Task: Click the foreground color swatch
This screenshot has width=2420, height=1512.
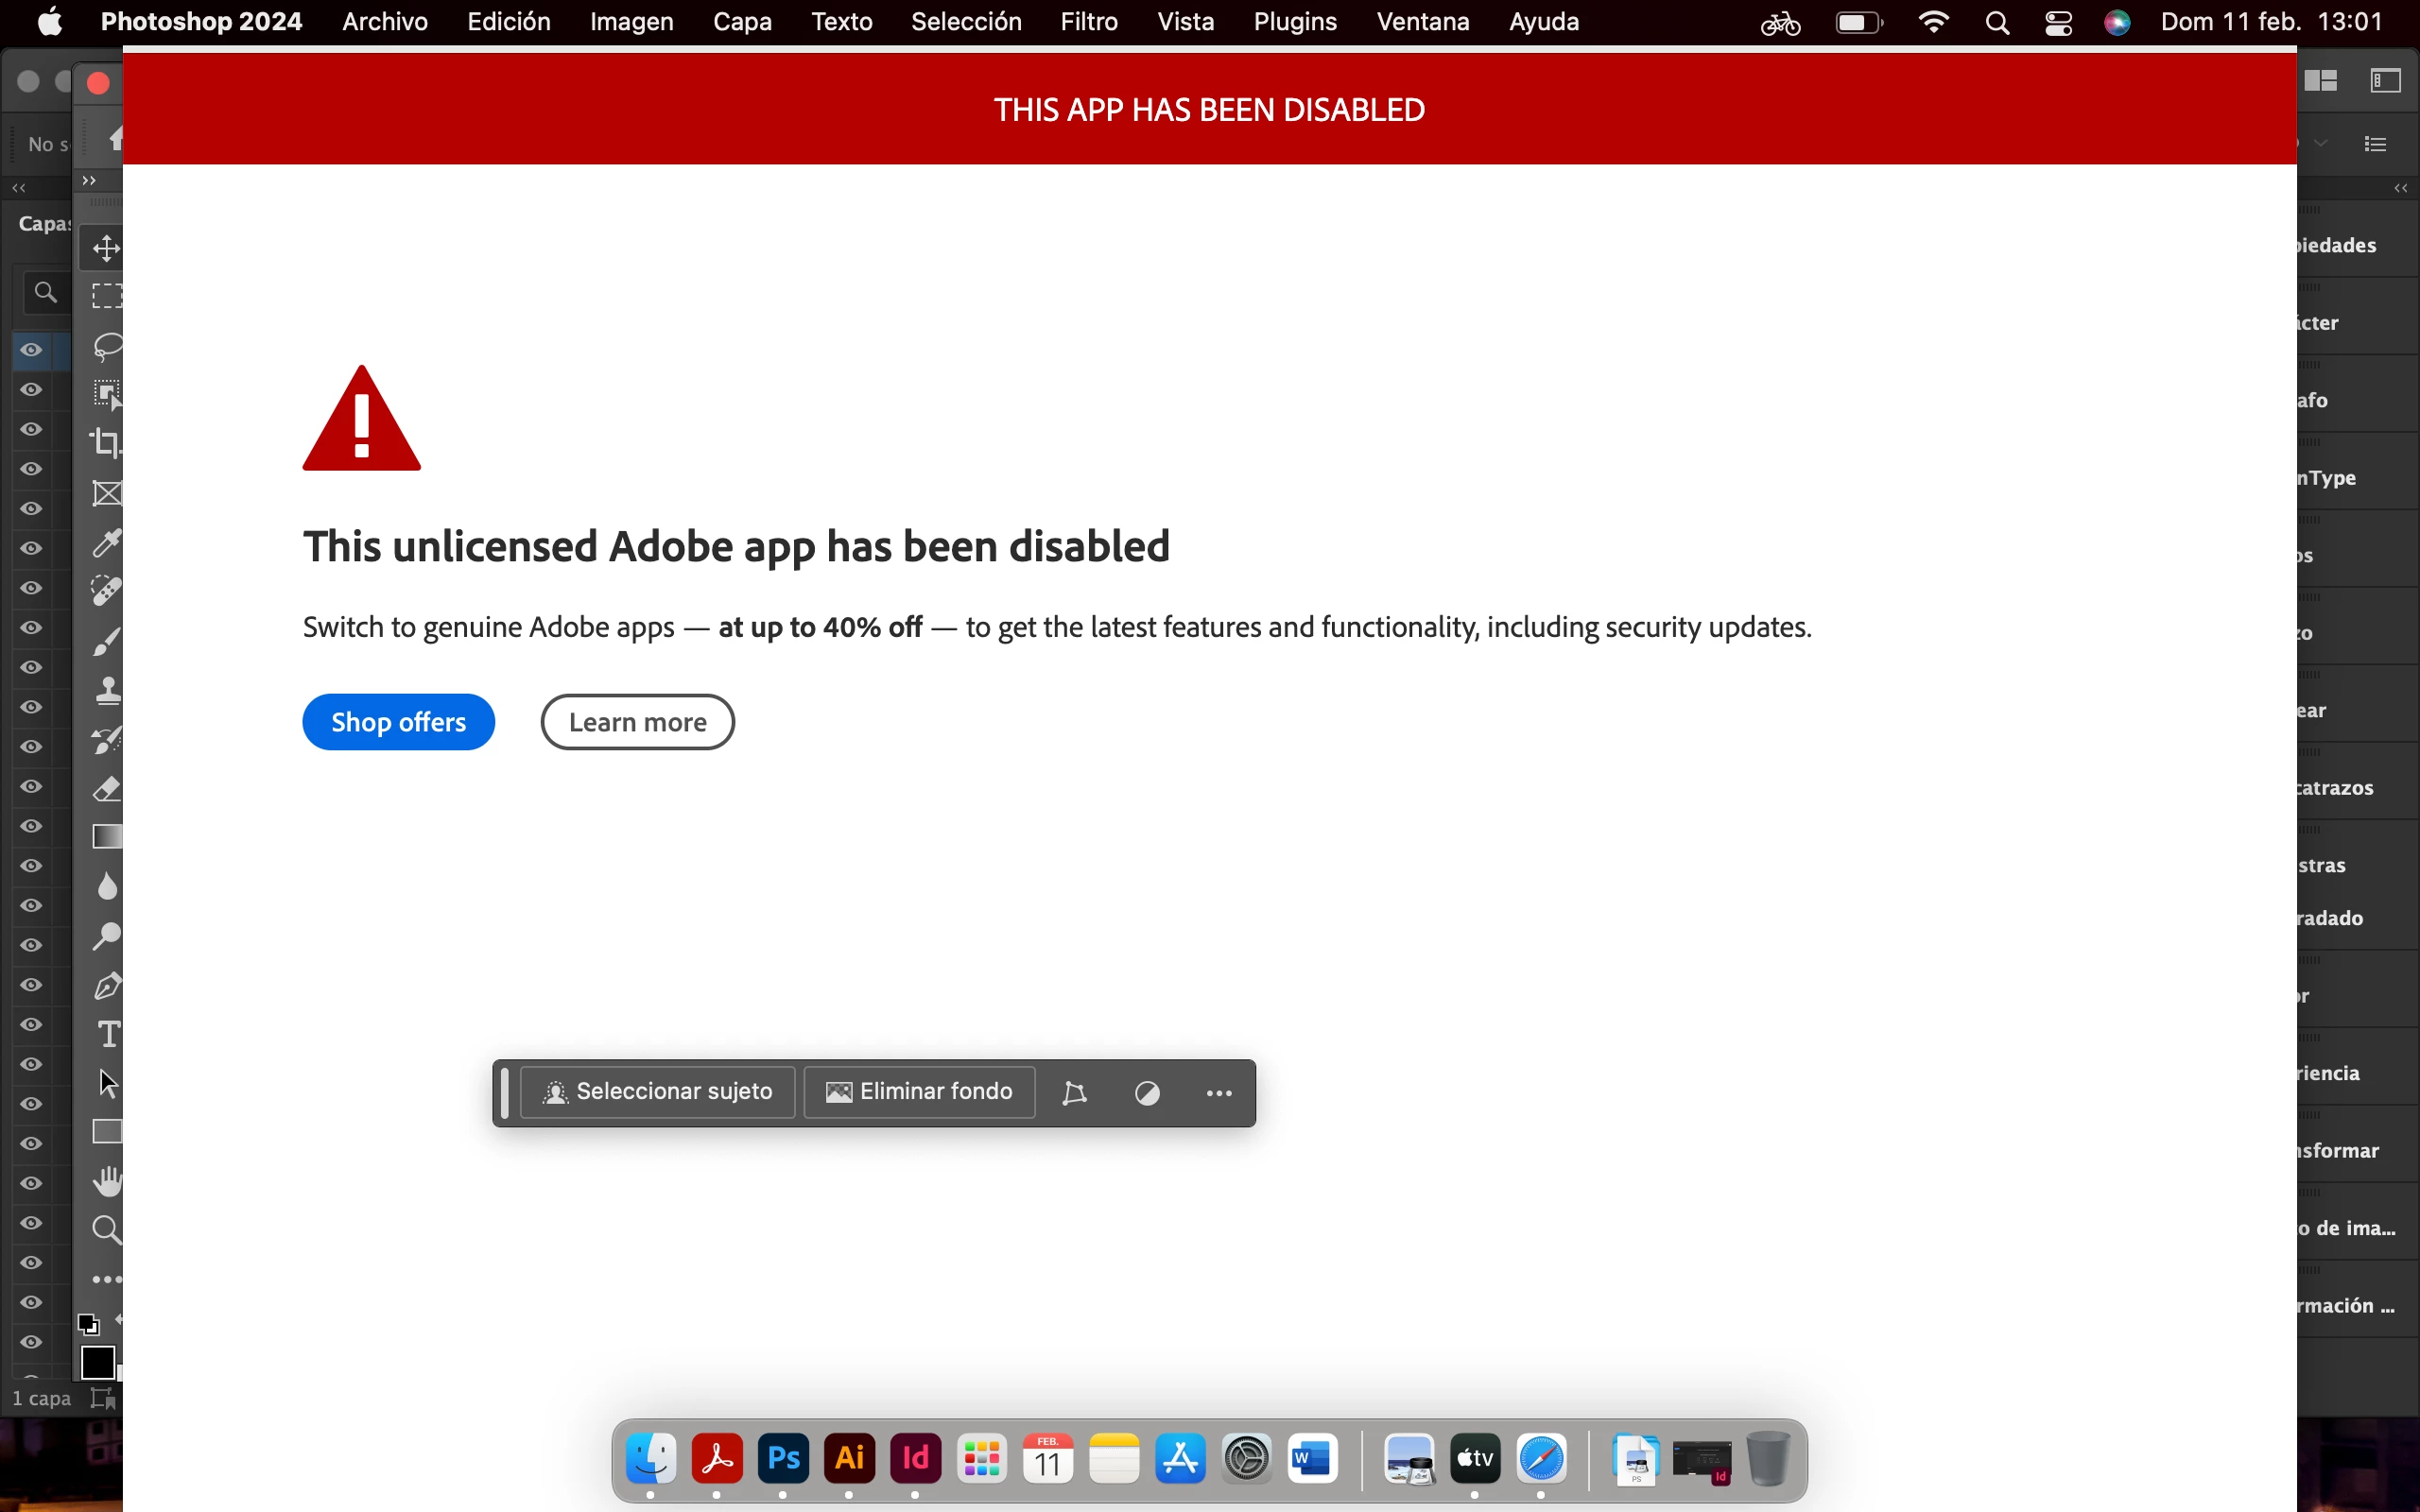Action: click(x=97, y=1362)
